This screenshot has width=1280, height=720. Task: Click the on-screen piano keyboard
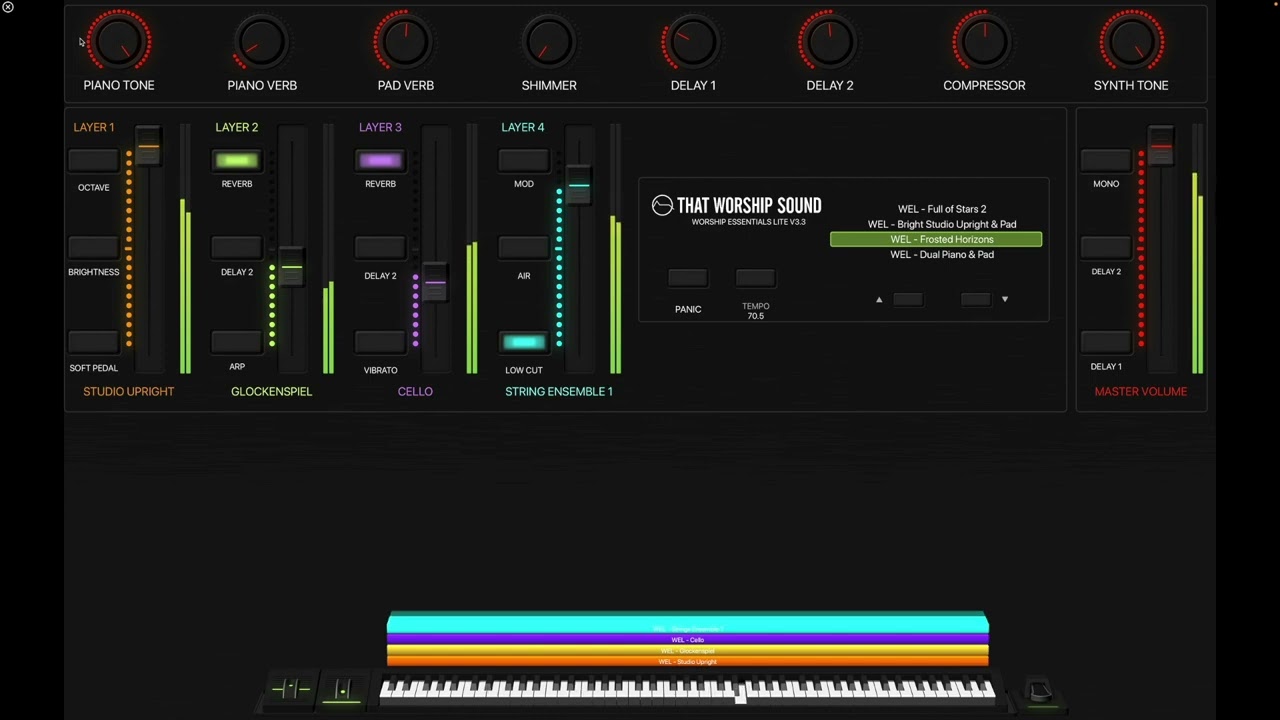(688, 689)
